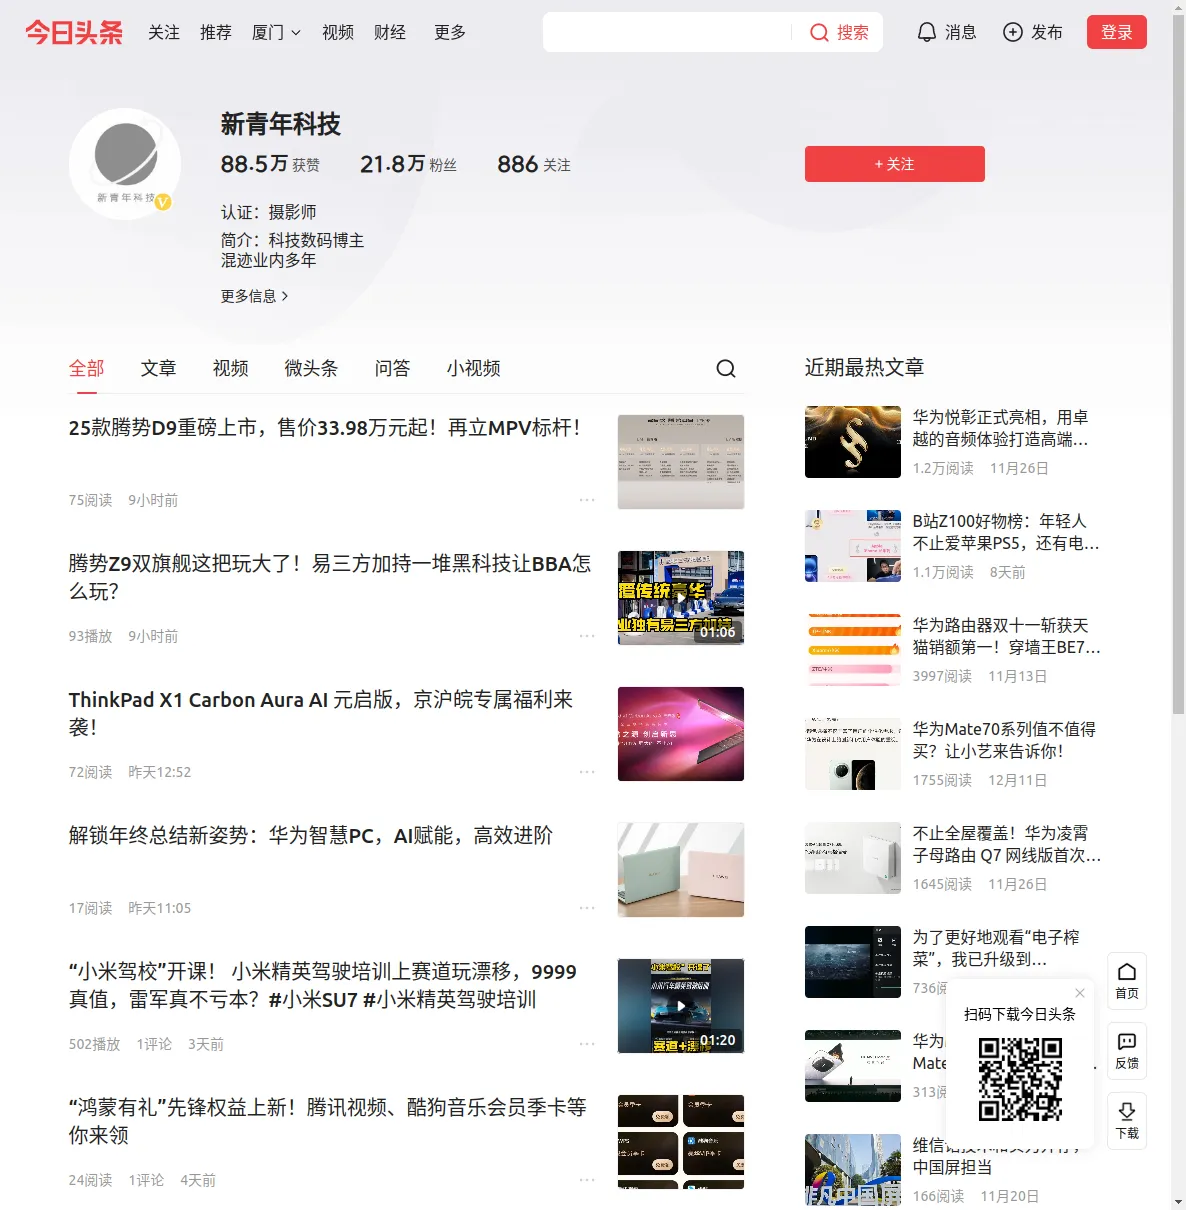The image size is (1186, 1210).
Task: Open the 25款腾势D9 article thumbnail
Action: pyautogui.click(x=681, y=462)
